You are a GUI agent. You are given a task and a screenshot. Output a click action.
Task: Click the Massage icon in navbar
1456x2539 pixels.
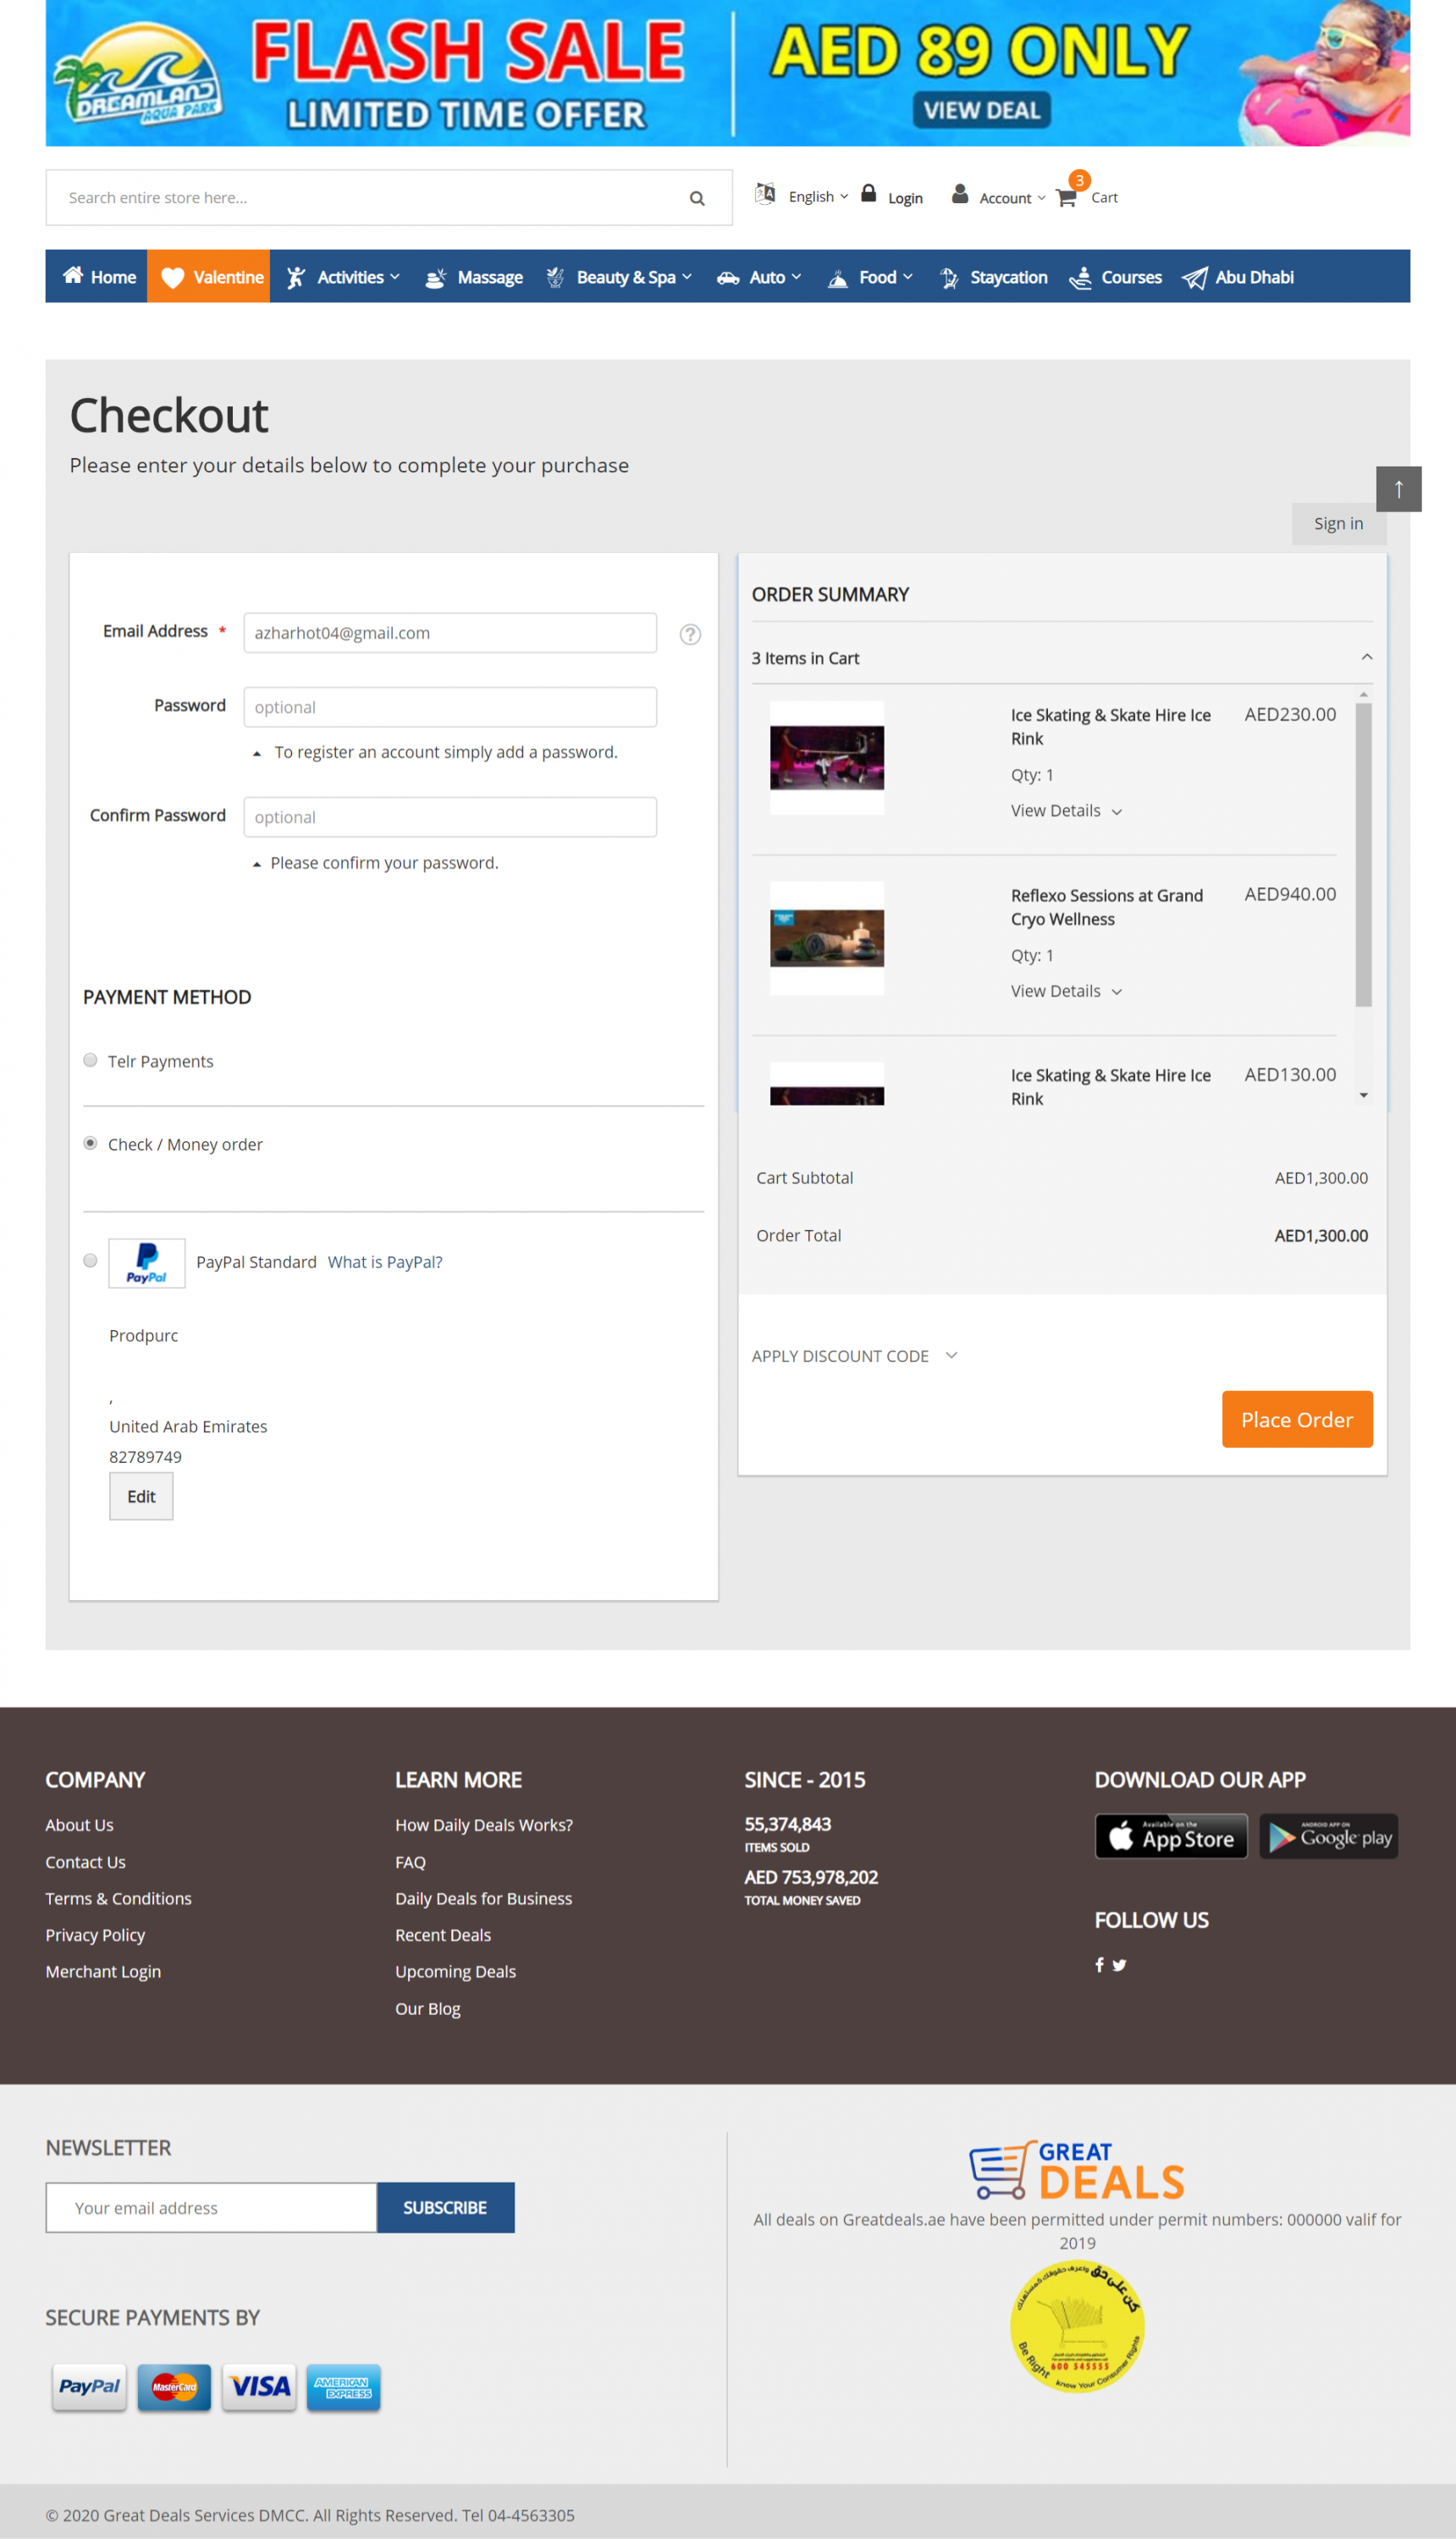tap(436, 278)
